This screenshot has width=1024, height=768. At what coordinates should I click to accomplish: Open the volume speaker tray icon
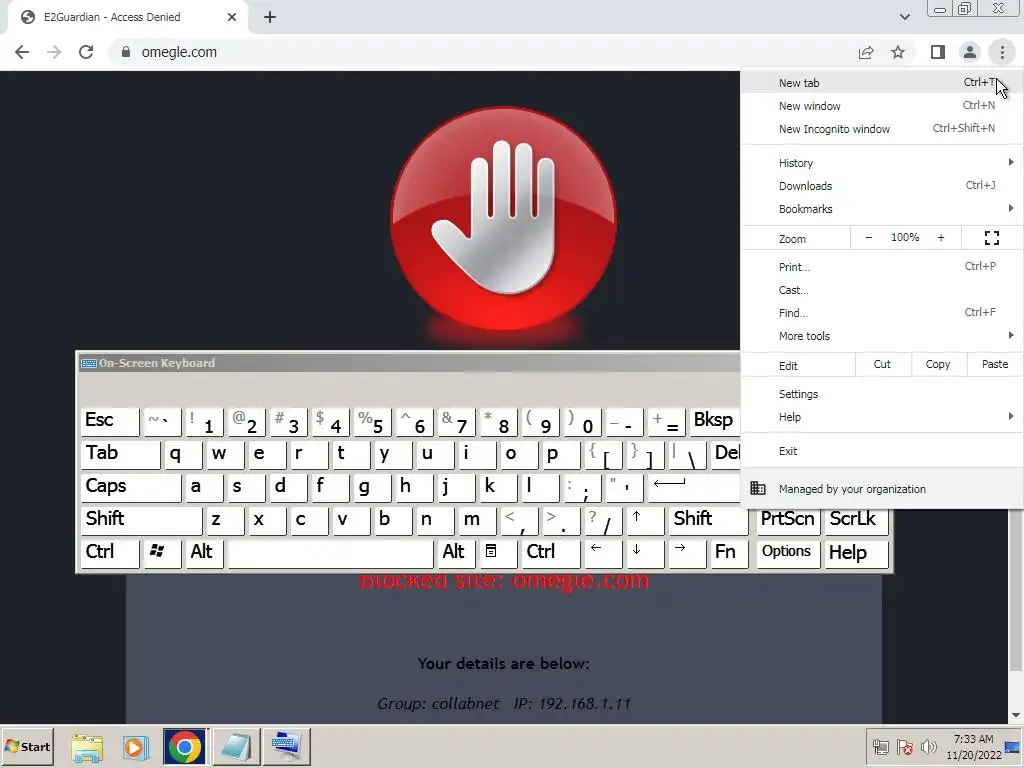(928, 746)
